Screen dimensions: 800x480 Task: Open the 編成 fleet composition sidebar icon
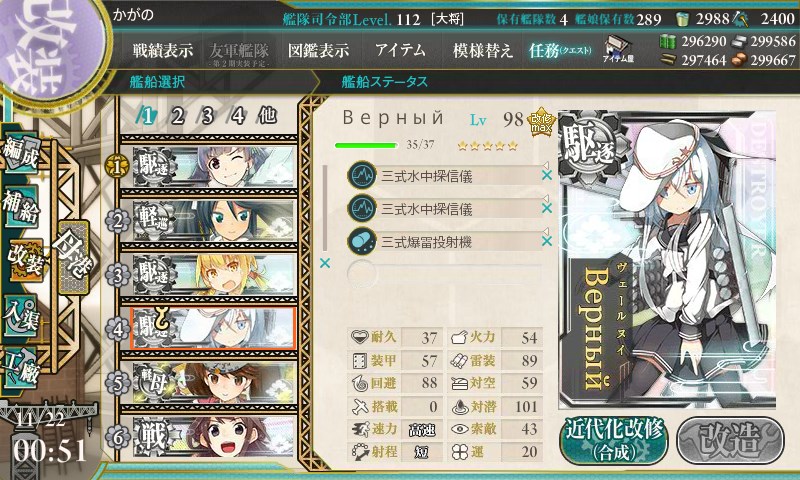pos(20,154)
